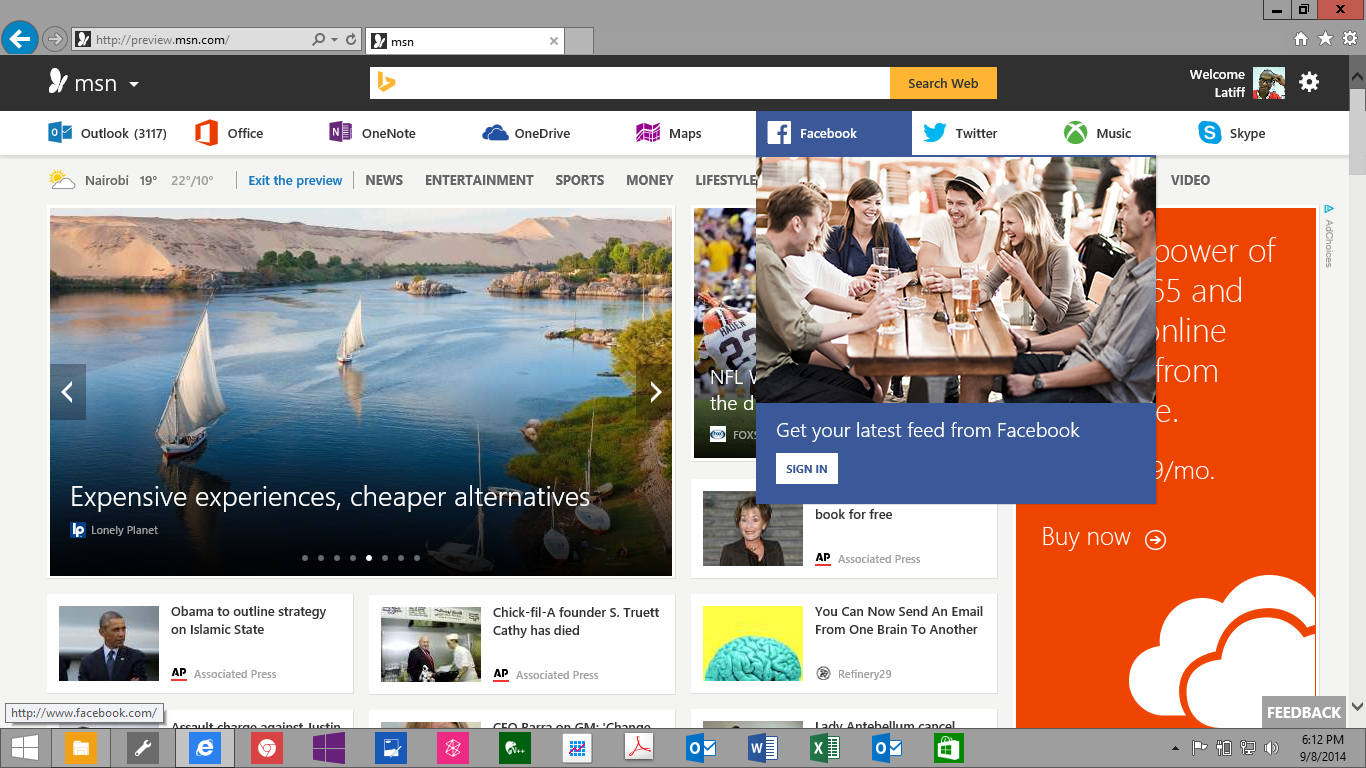
Task: Open the ENTERTAINMENT section
Action: point(479,181)
